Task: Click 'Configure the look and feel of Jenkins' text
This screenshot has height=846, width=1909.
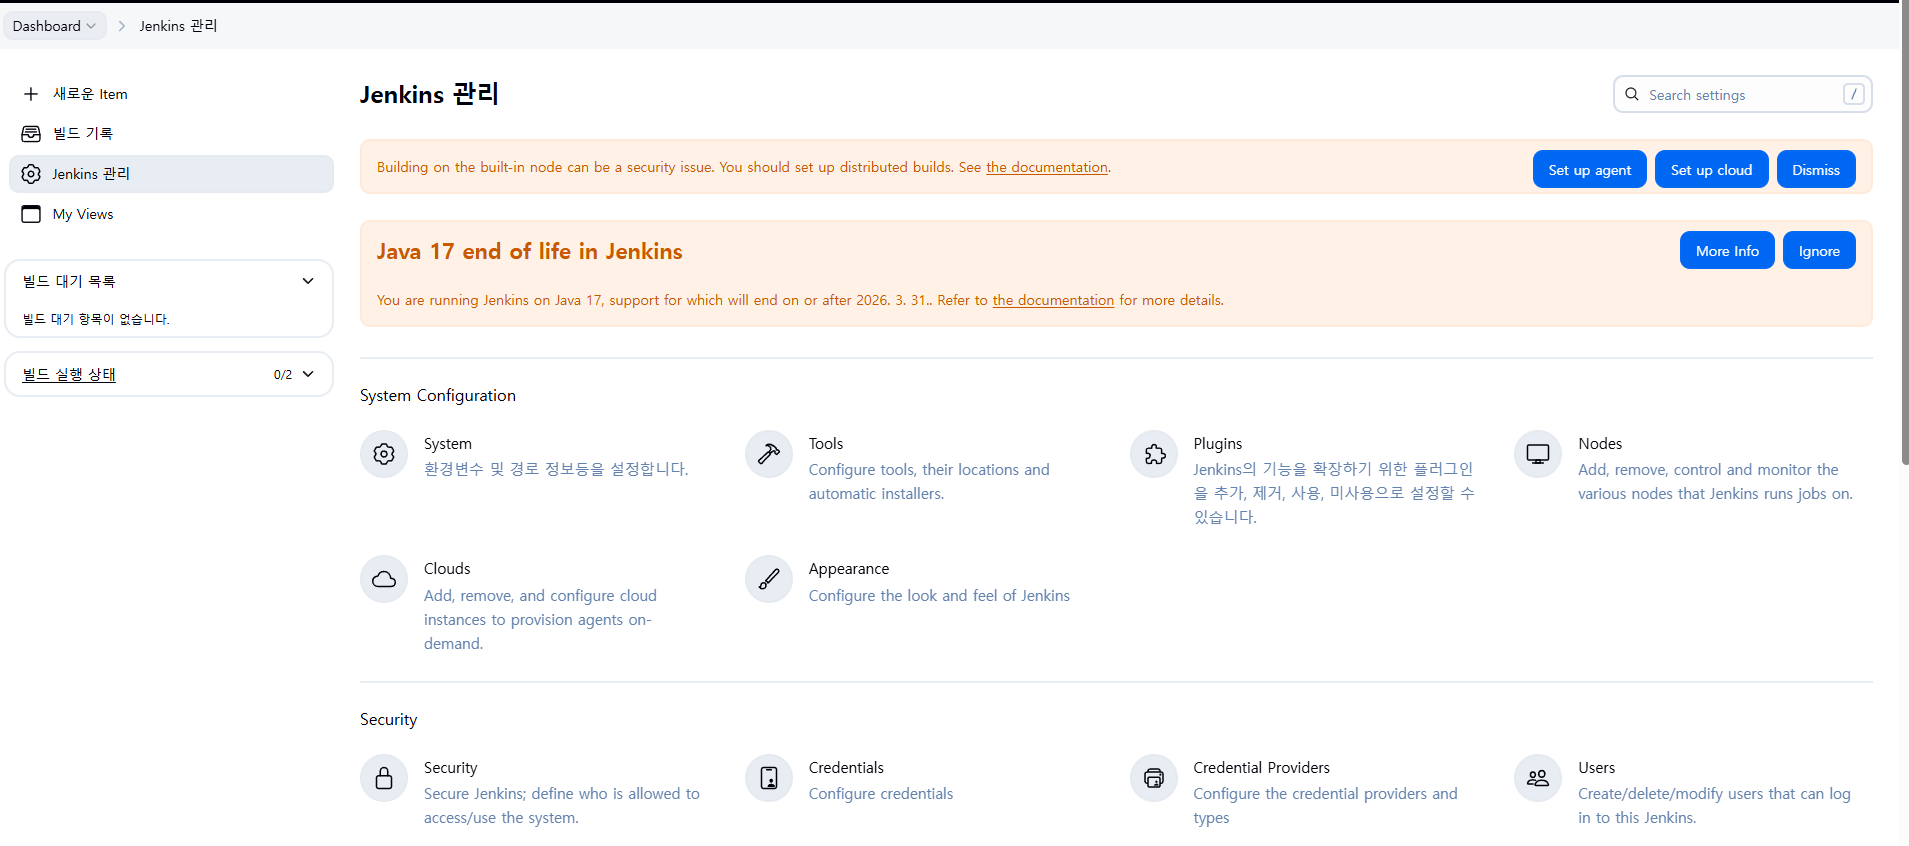Action: (939, 595)
